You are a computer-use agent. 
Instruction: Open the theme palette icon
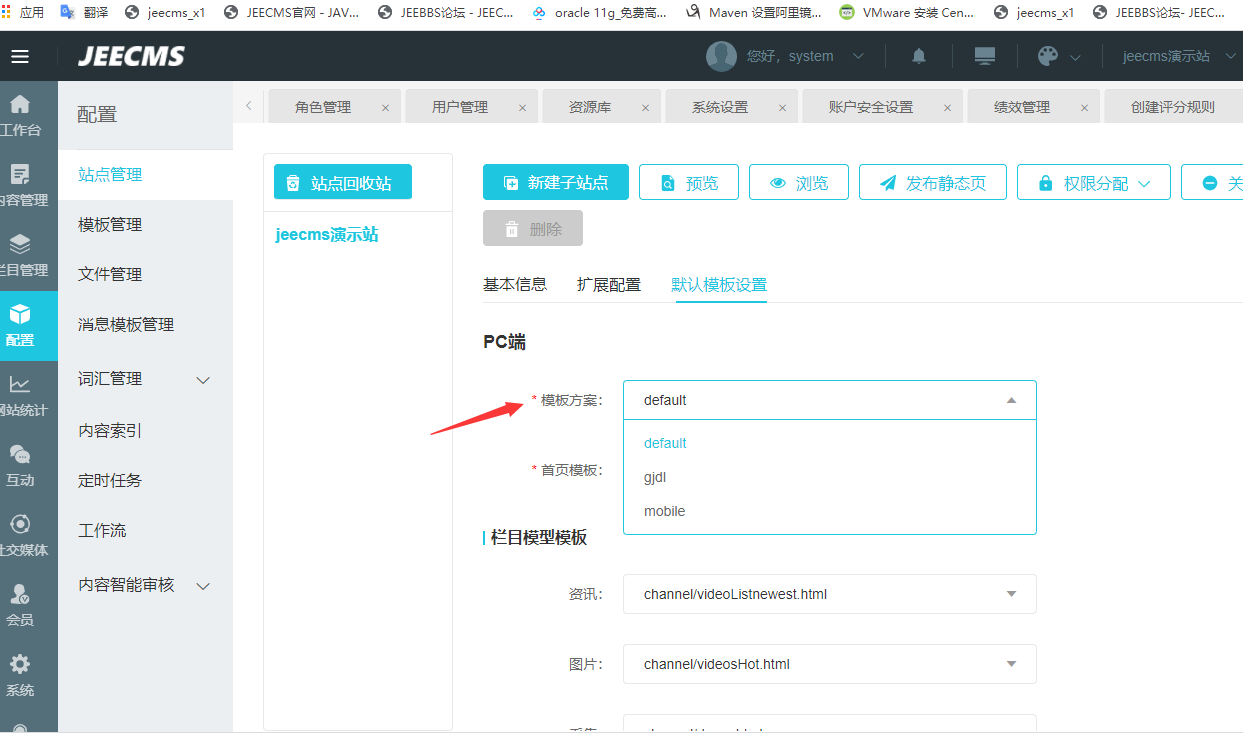coord(1048,56)
